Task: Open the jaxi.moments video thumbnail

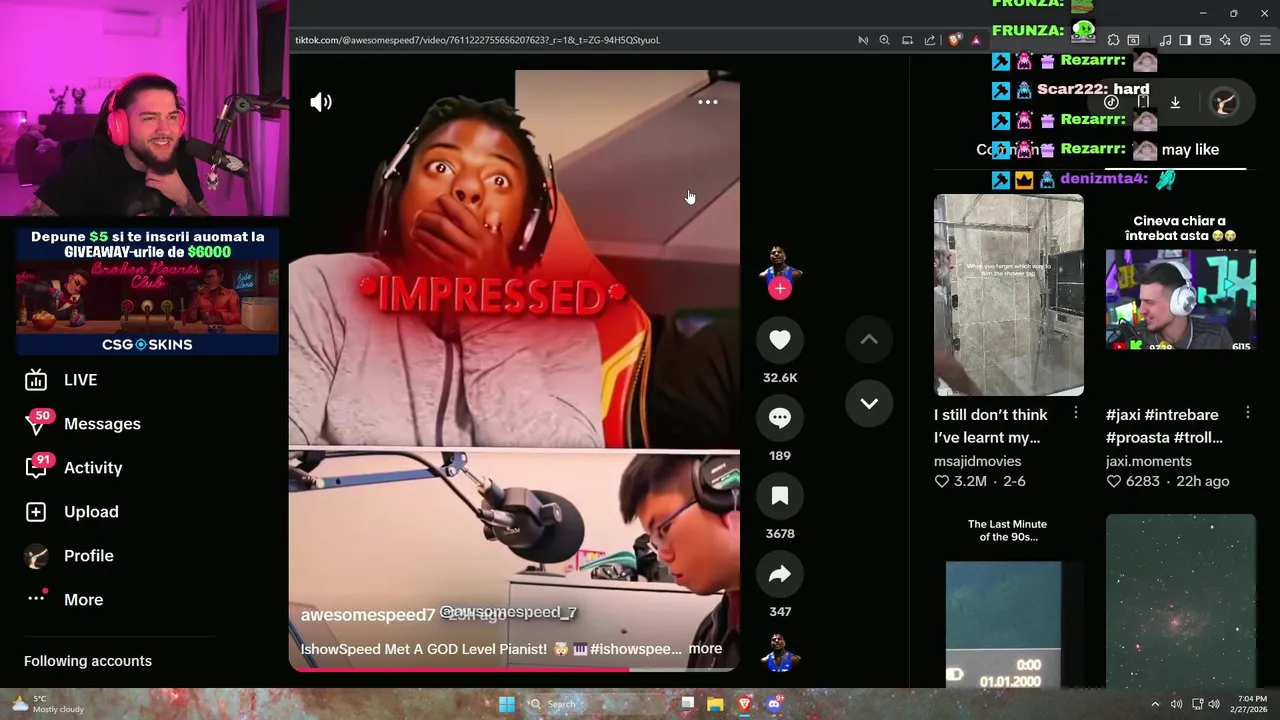Action: 1180,295
